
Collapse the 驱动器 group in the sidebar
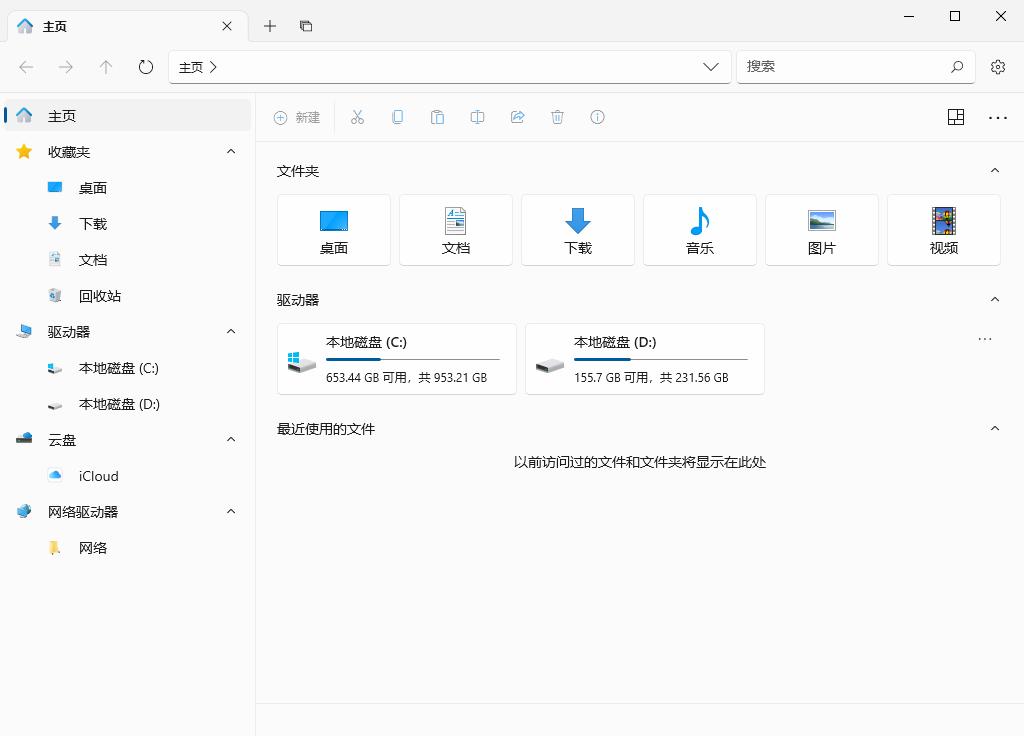(231, 331)
